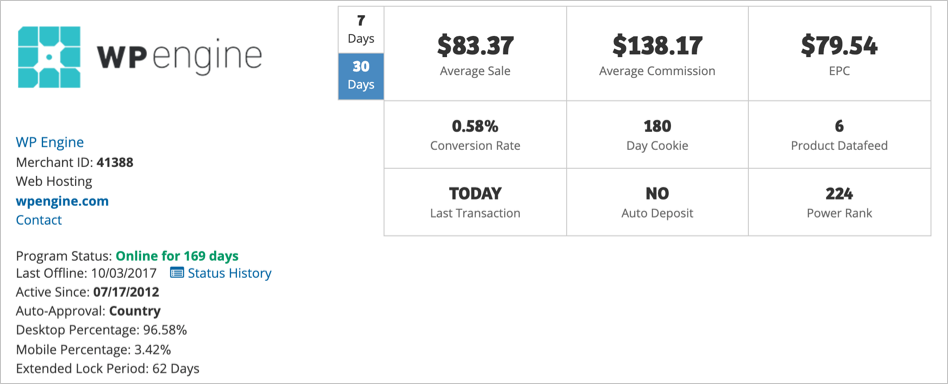
Task: Open the WP Engine merchant link
Action: coord(50,142)
